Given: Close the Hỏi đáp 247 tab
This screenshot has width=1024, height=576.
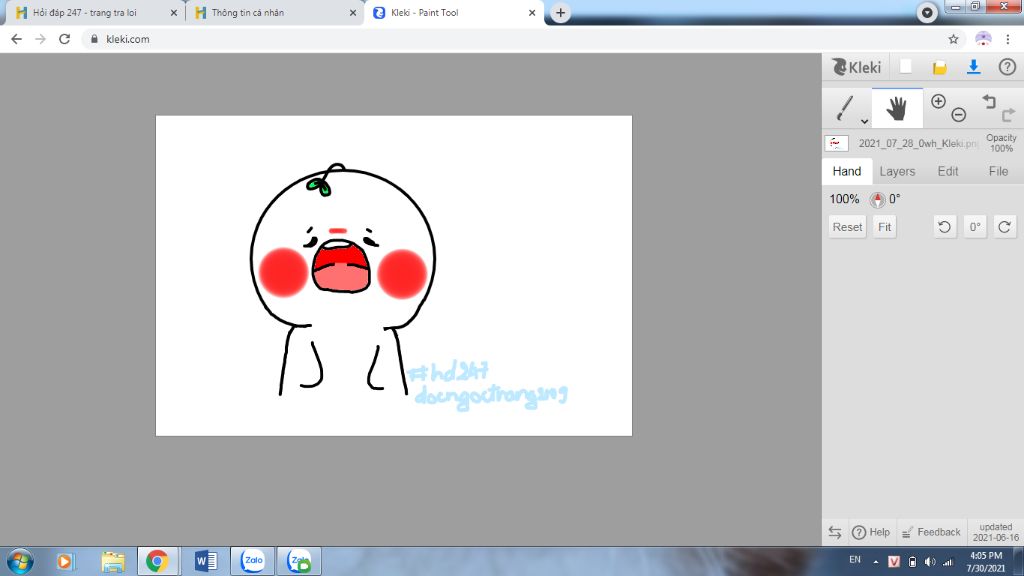Looking at the screenshot, I should tap(174, 12).
